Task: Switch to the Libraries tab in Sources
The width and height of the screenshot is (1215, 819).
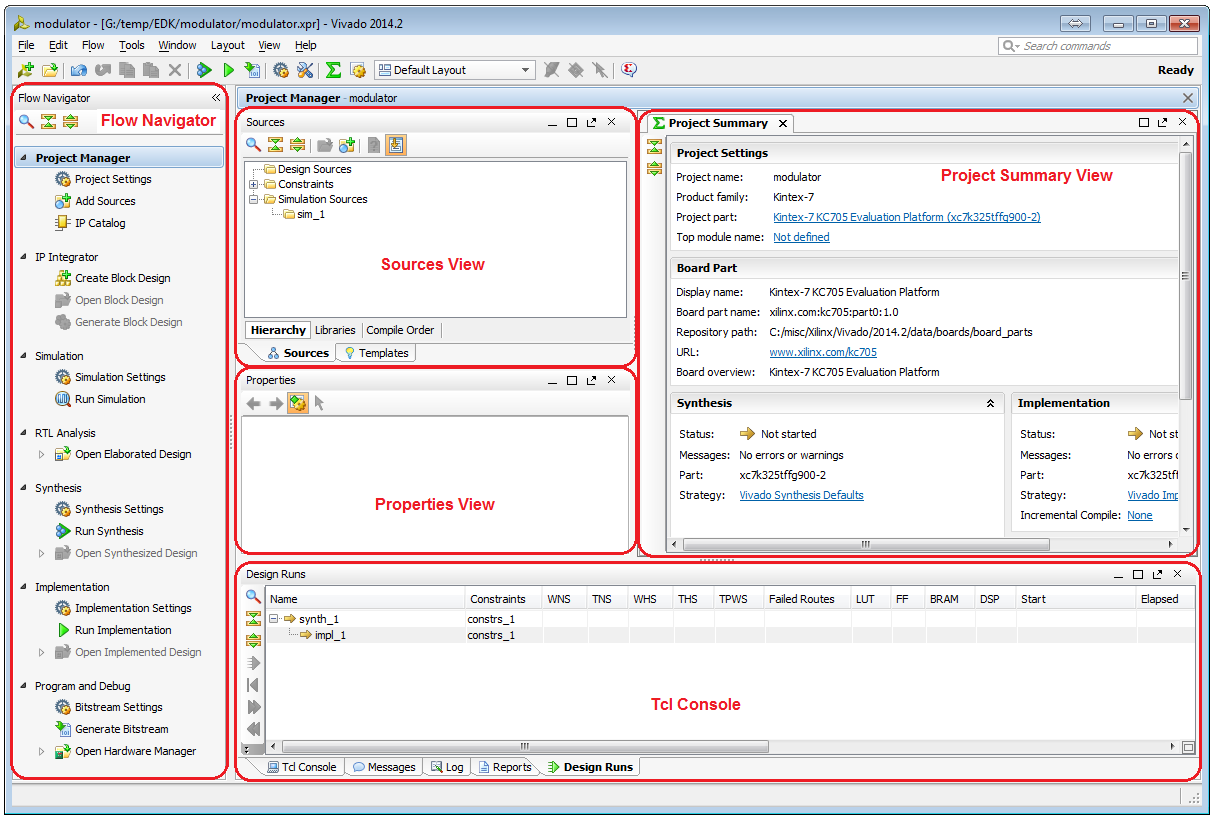Action: tap(335, 330)
